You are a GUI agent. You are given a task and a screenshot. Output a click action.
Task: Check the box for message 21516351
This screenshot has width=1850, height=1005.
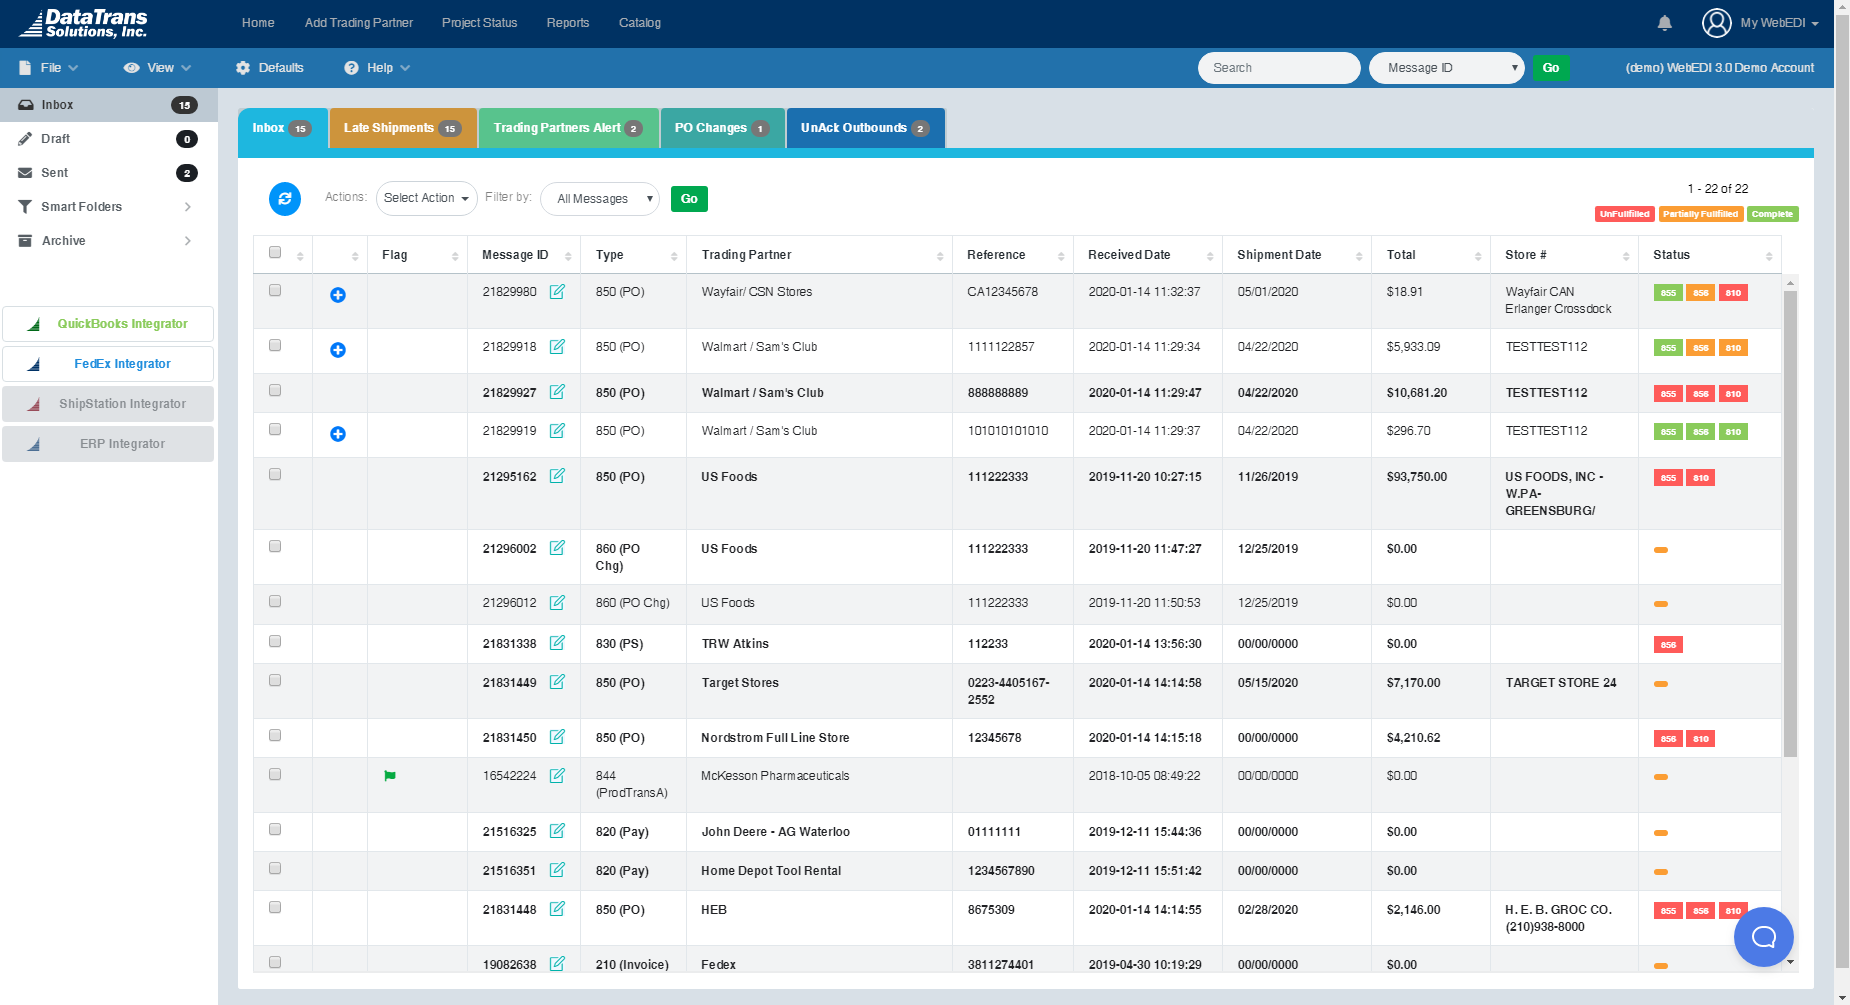[275, 869]
